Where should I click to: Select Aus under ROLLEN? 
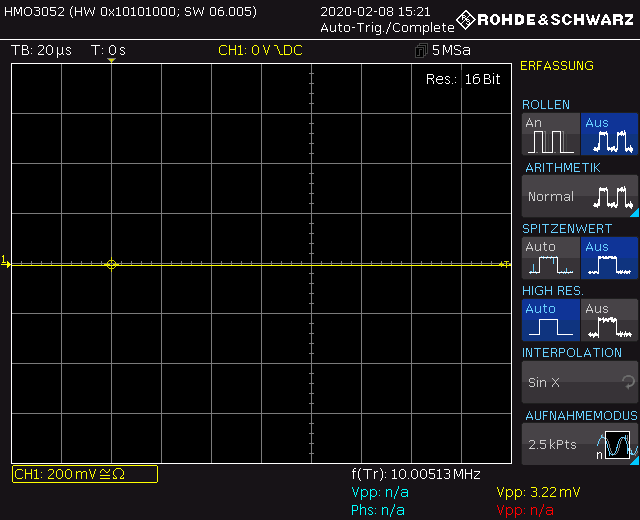point(609,134)
